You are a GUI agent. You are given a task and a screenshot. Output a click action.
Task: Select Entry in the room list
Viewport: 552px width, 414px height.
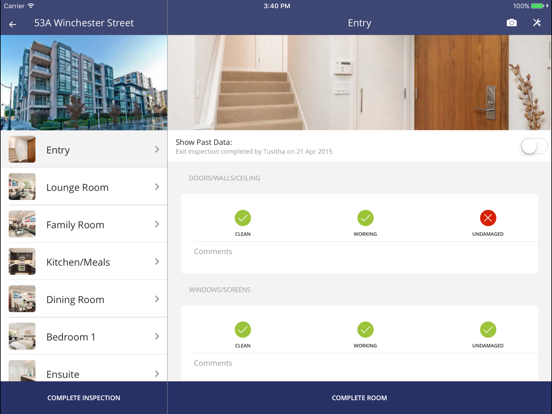coord(84,150)
